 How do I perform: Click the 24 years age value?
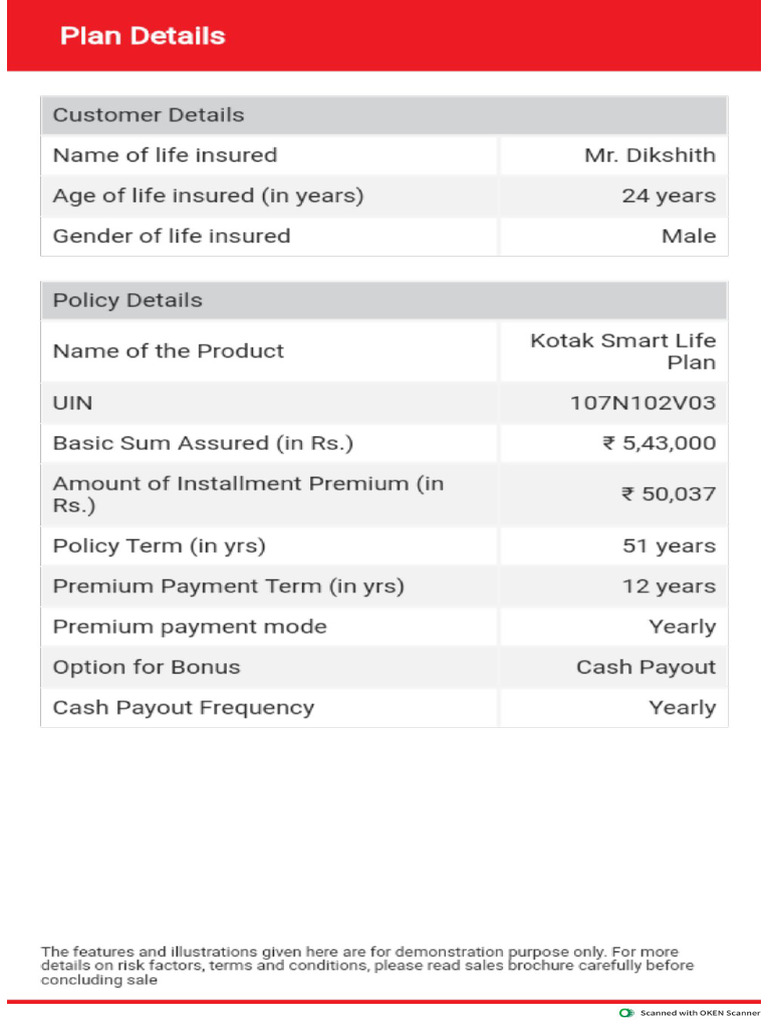668,196
